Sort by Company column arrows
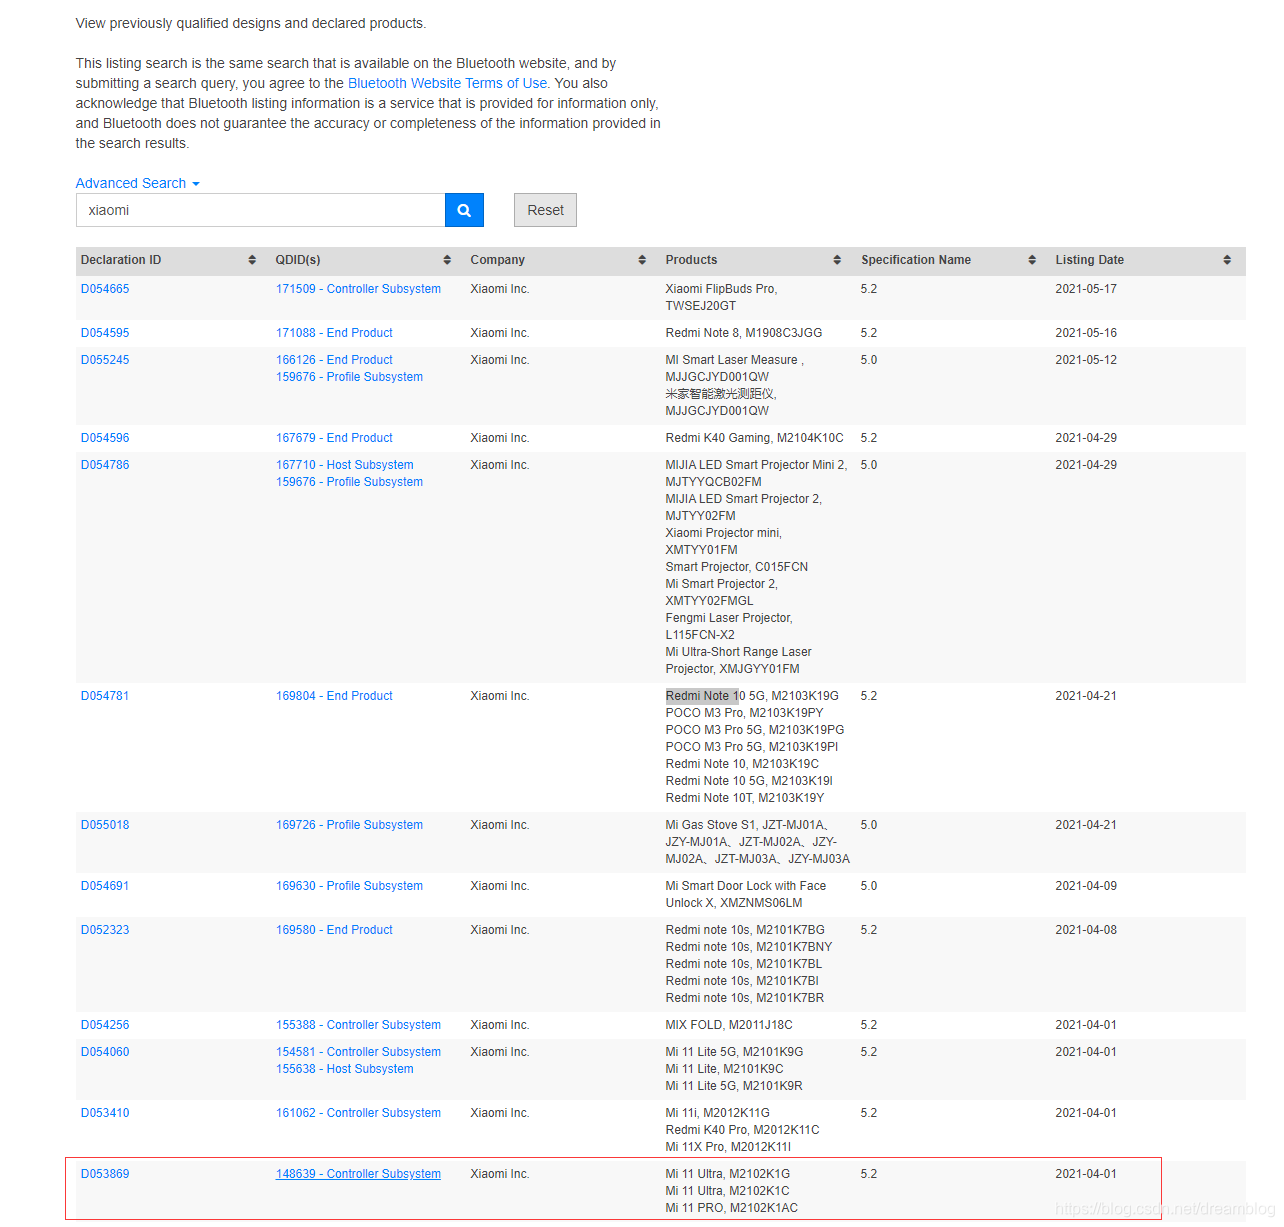1284x1227 pixels. (642, 260)
